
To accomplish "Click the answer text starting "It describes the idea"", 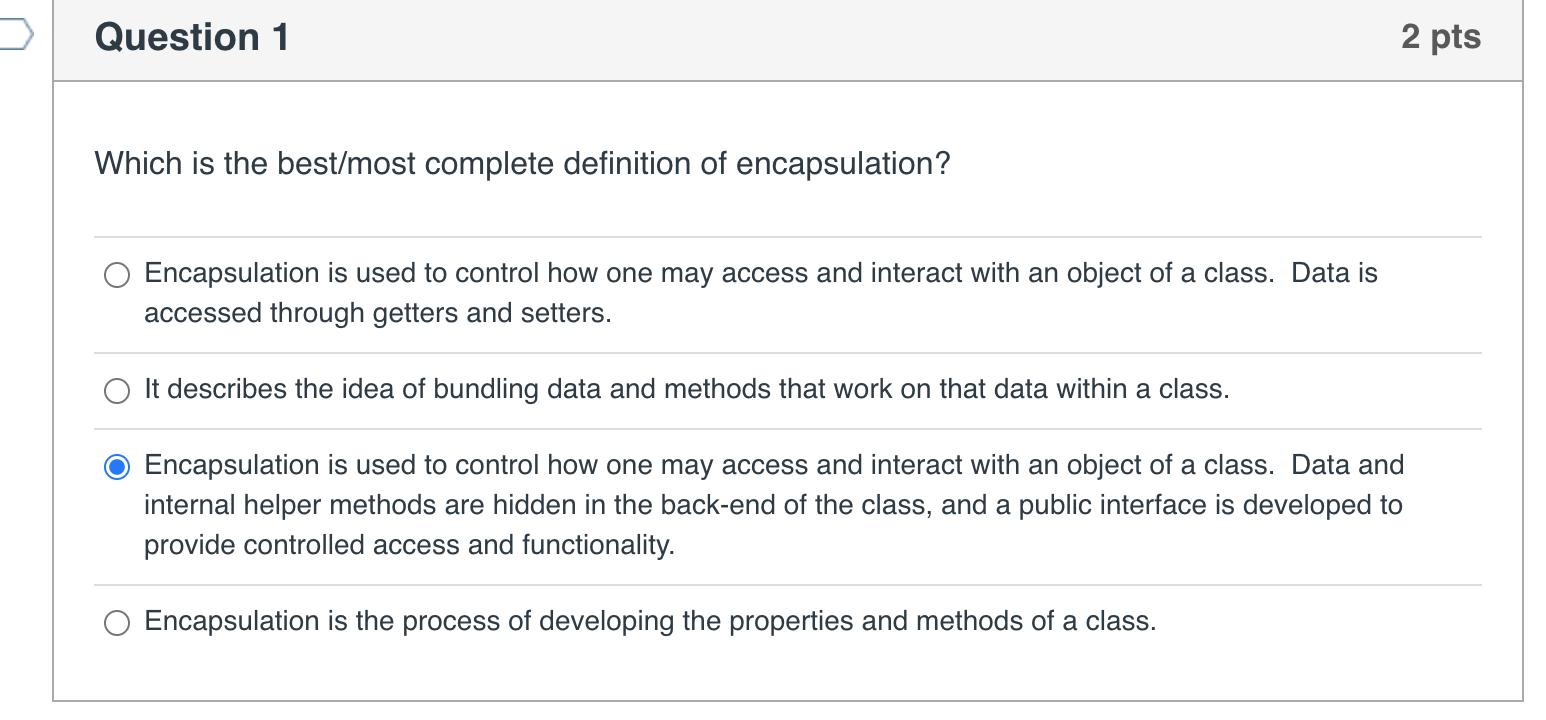I will coord(686,389).
